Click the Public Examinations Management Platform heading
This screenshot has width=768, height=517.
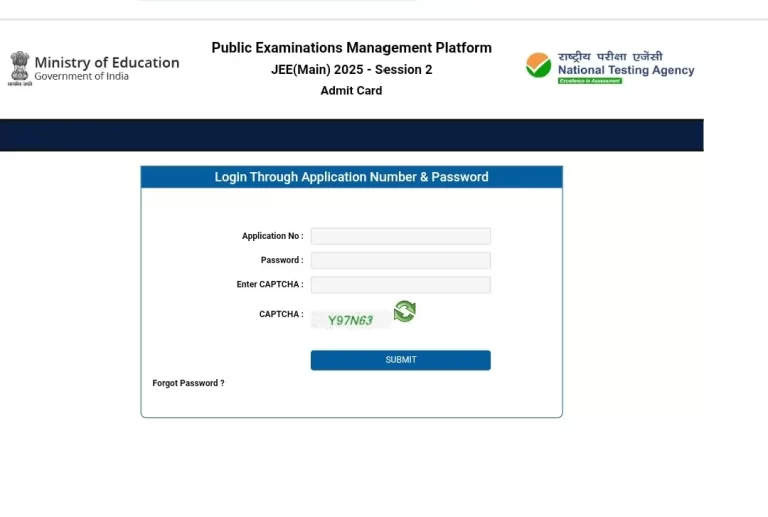[351, 48]
